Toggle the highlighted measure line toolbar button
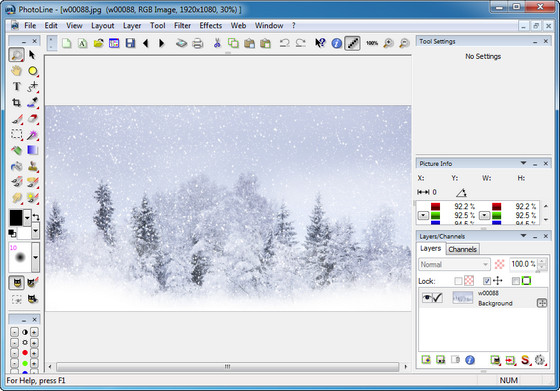The image size is (560, 391). click(x=352, y=43)
